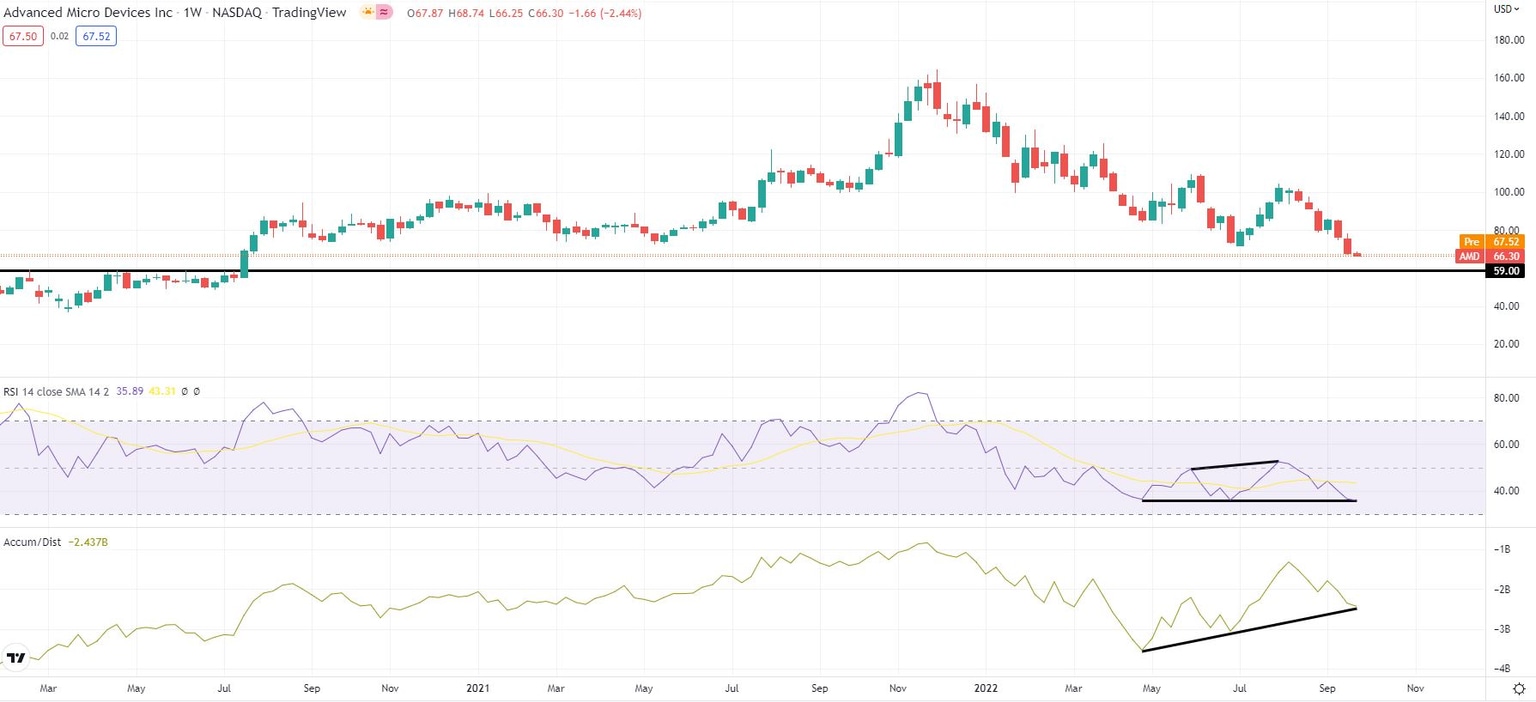Click the 67.52 ask price button
The width and height of the screenshot is (1536, 702).
[x=95, y=35]
